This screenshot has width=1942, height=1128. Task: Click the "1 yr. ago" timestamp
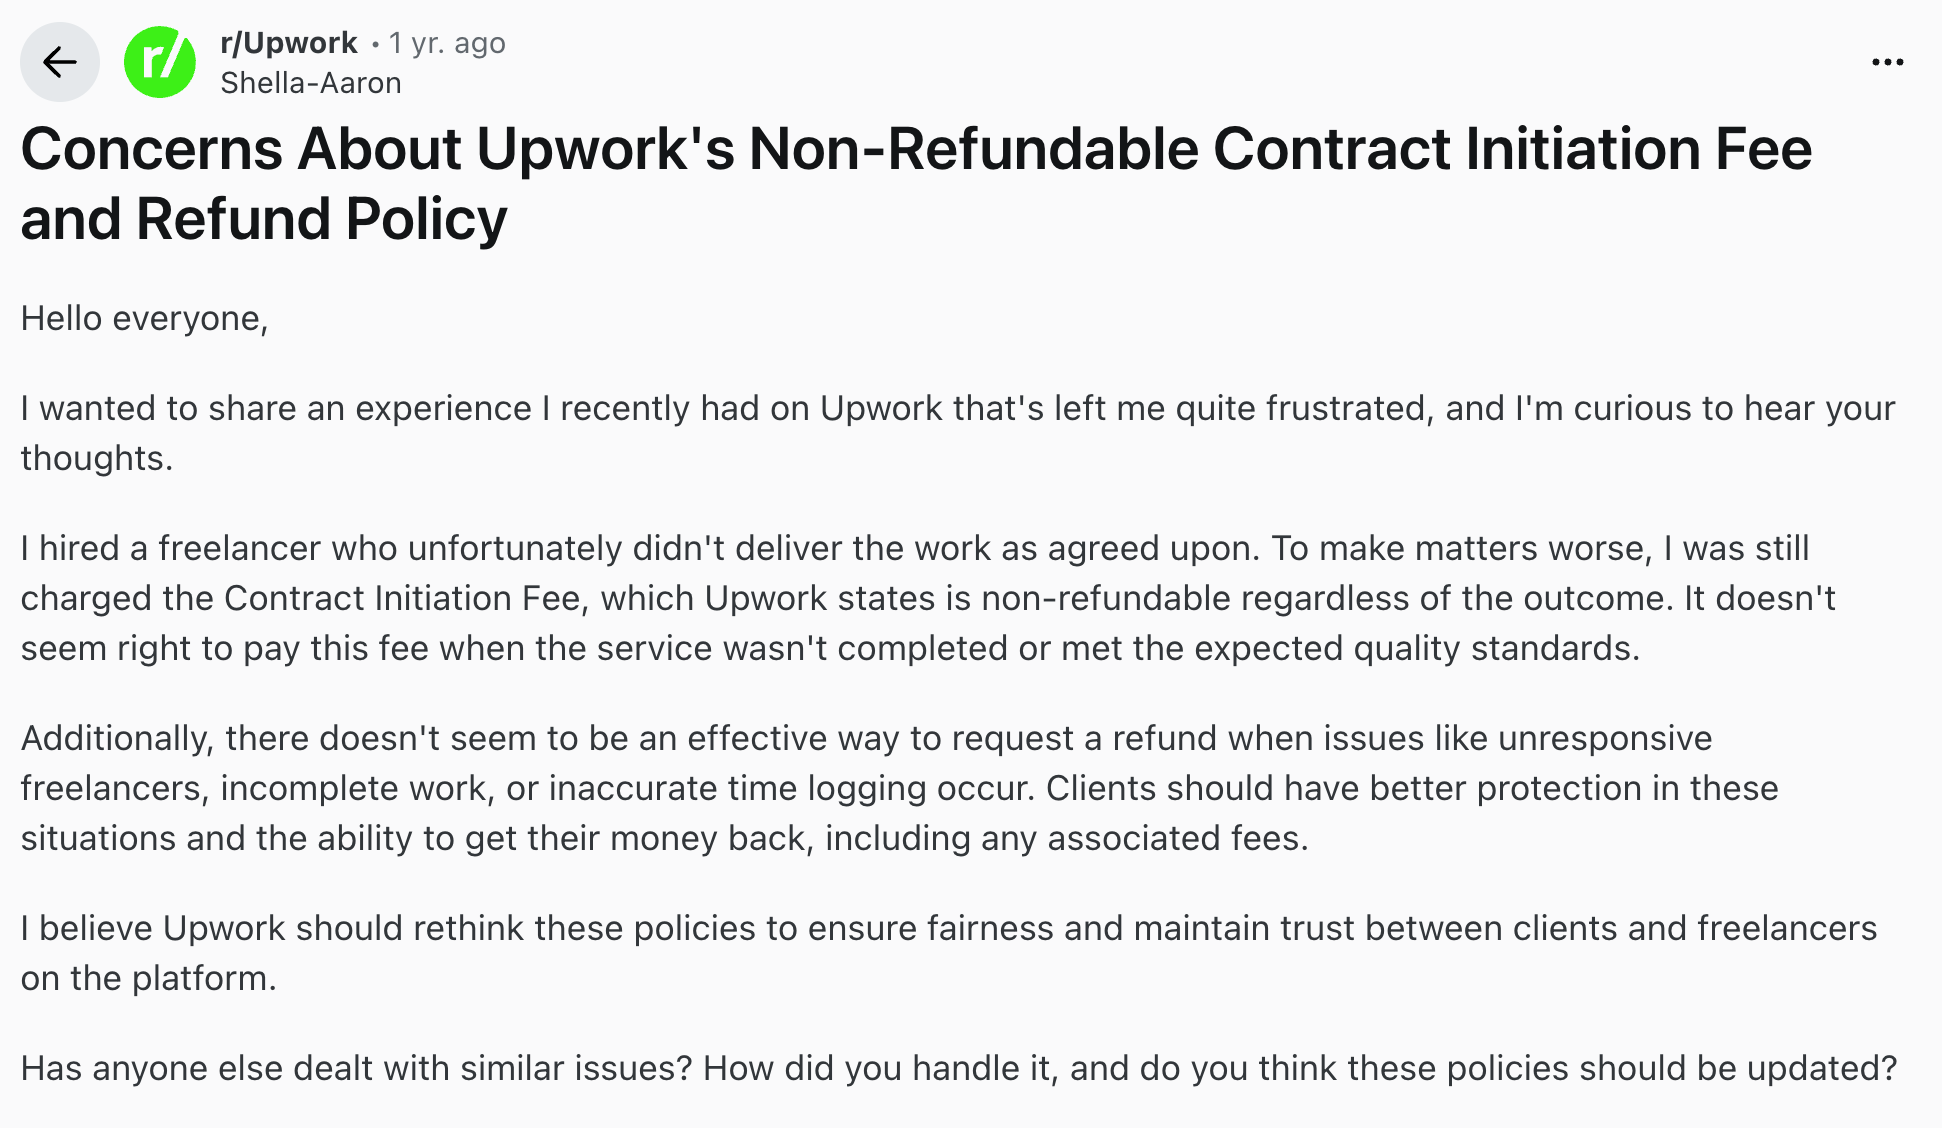coord(447,43)
